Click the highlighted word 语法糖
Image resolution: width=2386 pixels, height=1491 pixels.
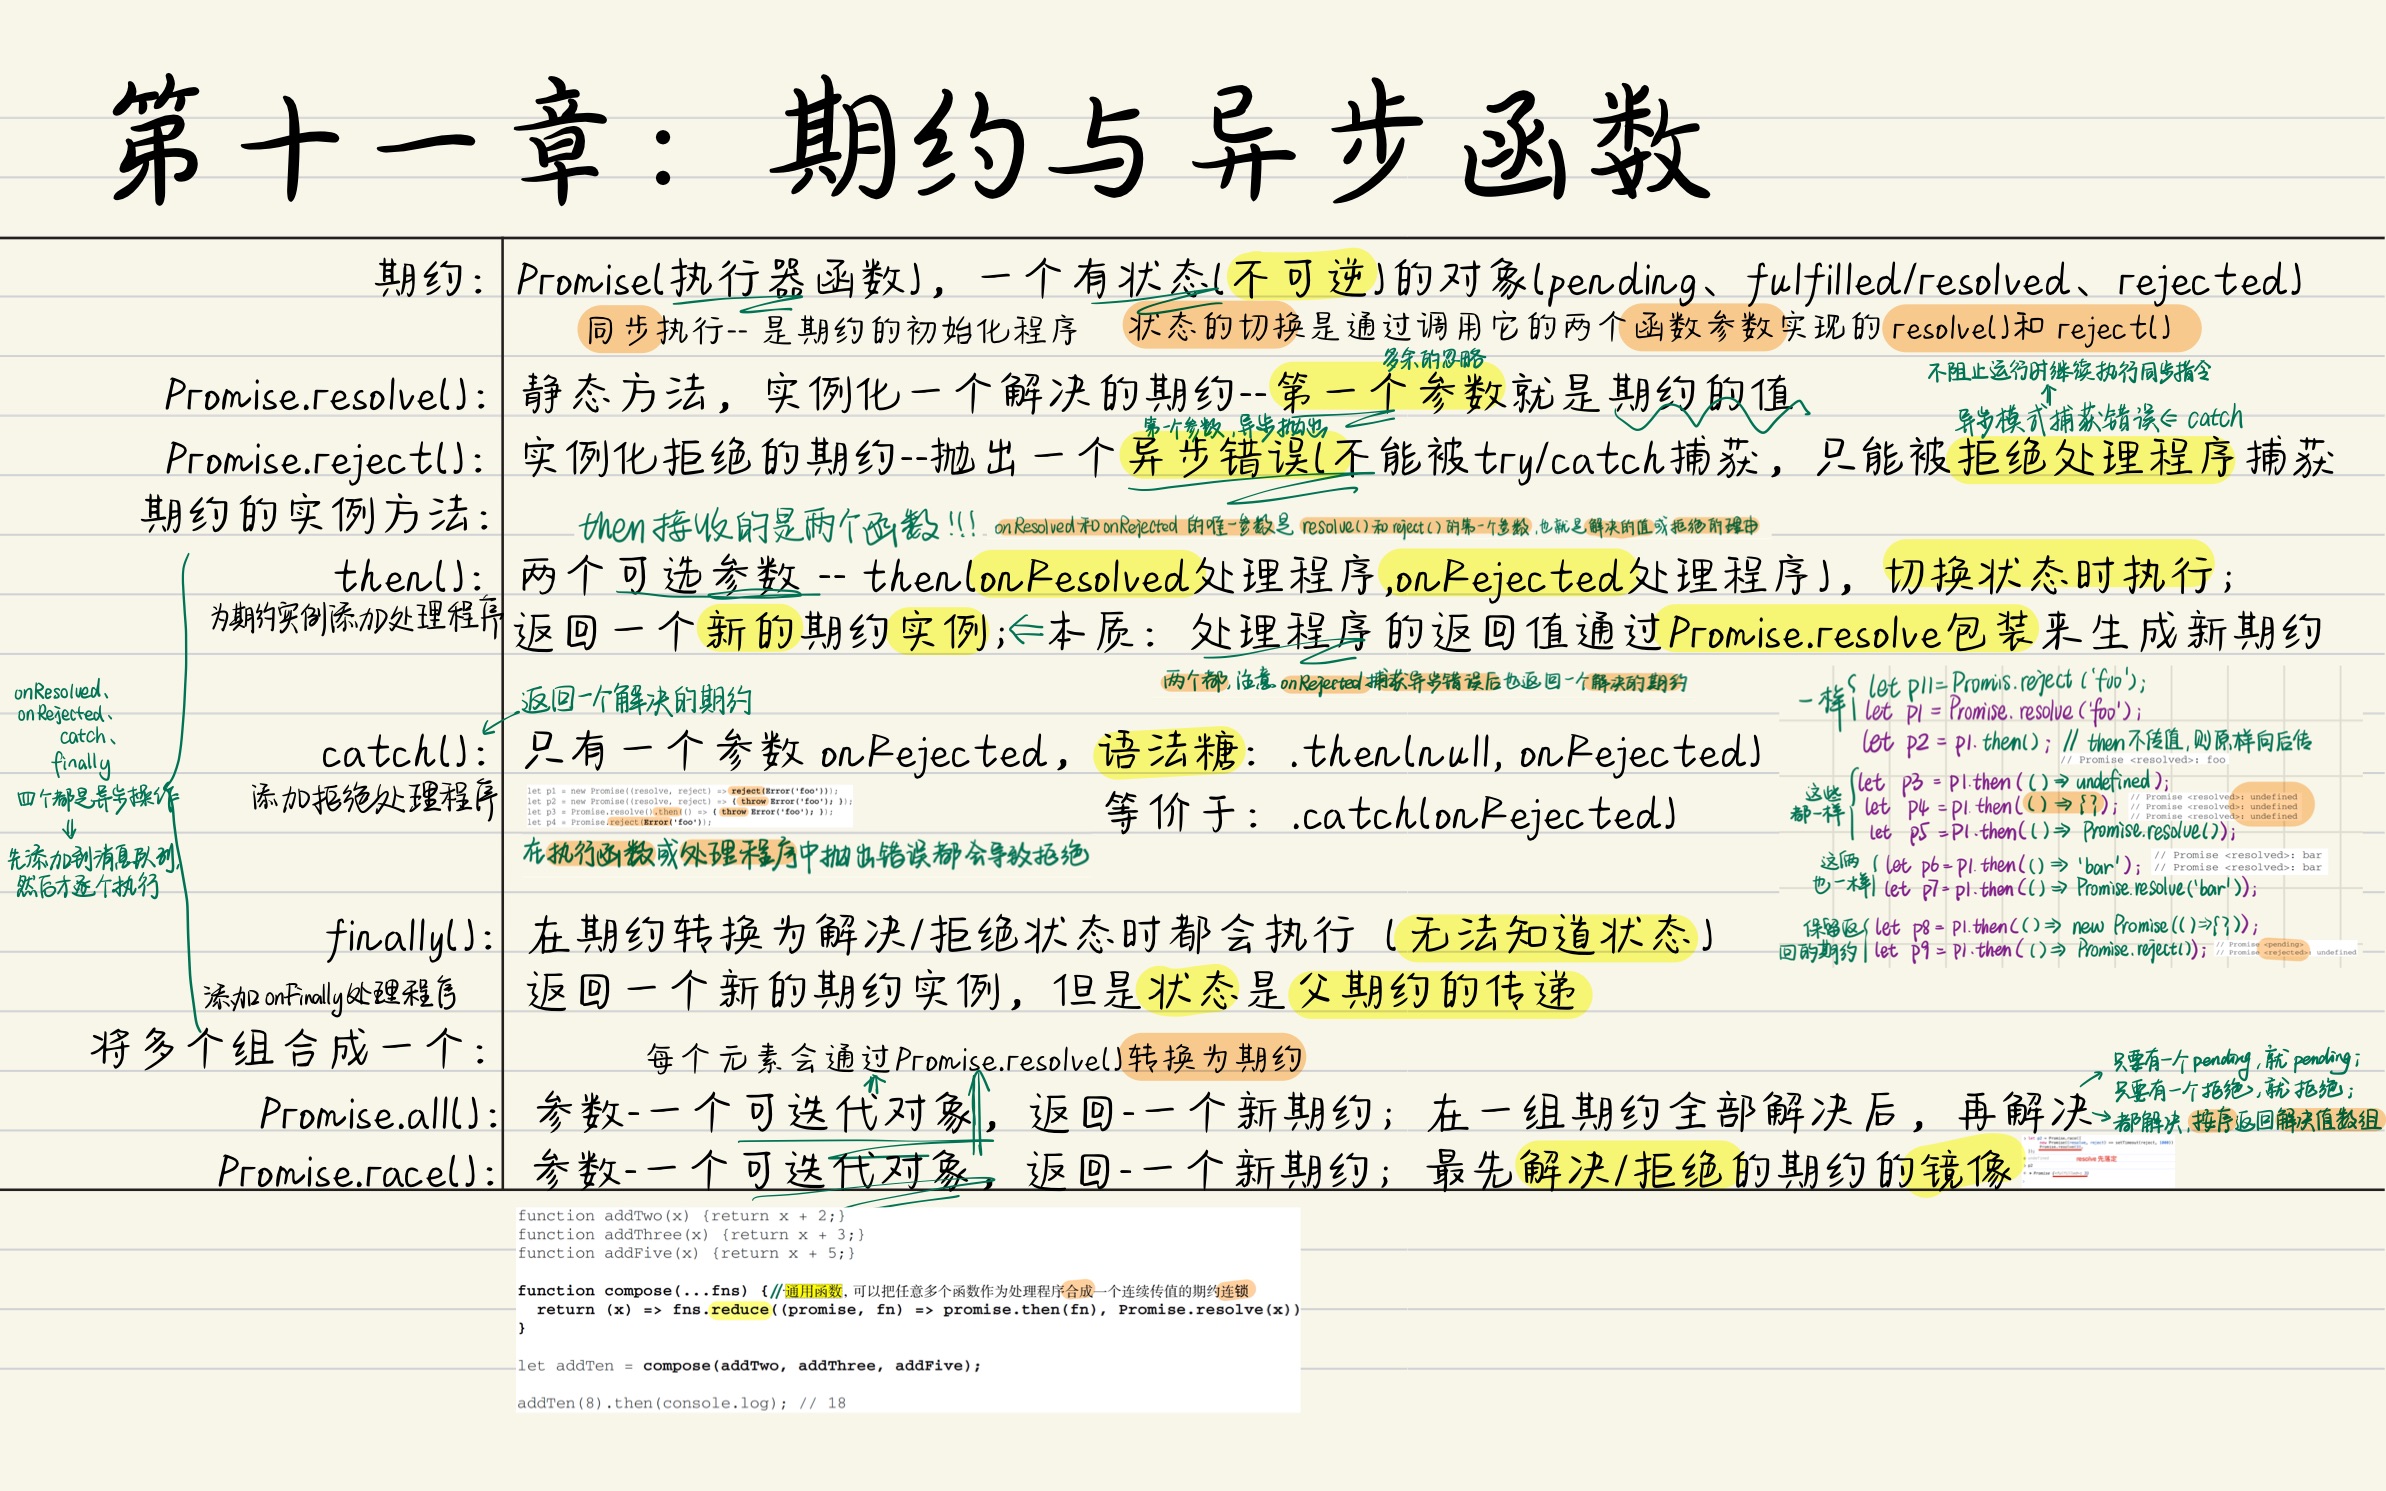[x=1167, y=752]
